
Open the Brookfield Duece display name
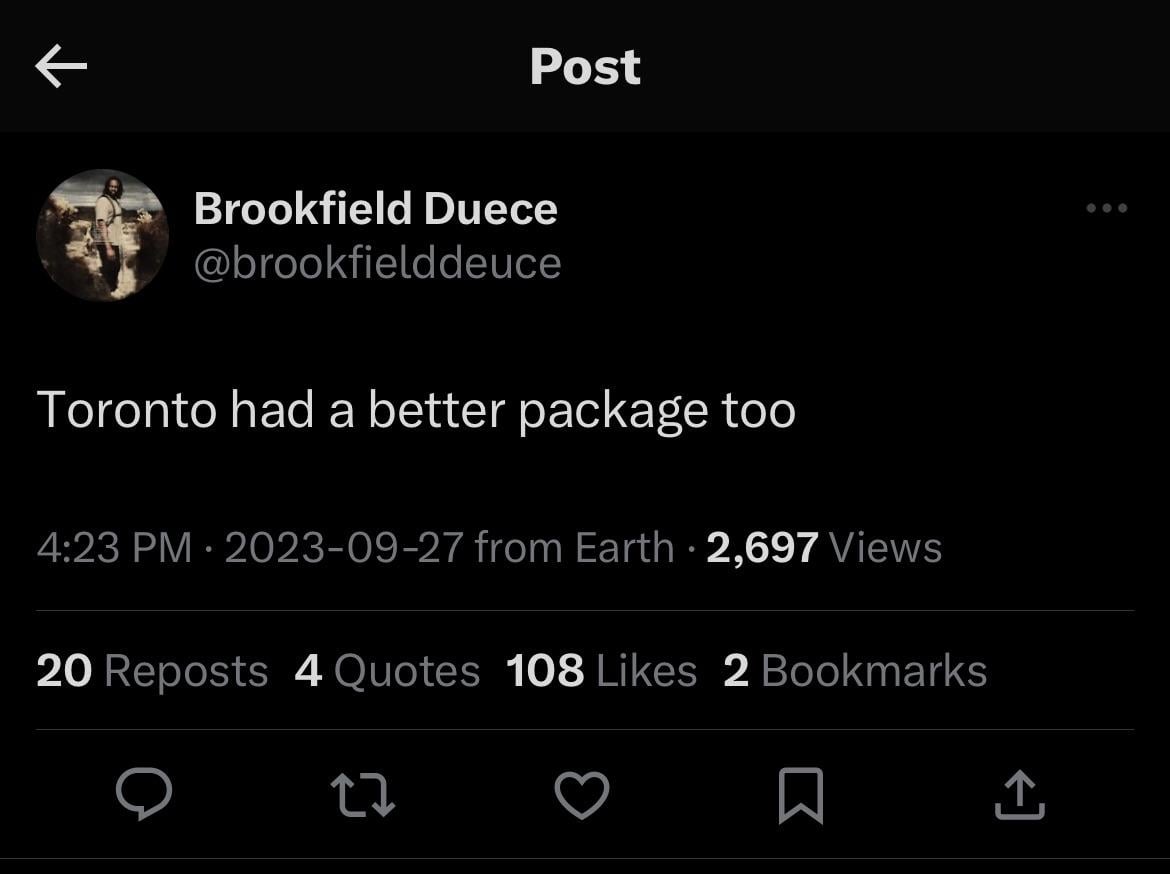click(x=375, y=209)
